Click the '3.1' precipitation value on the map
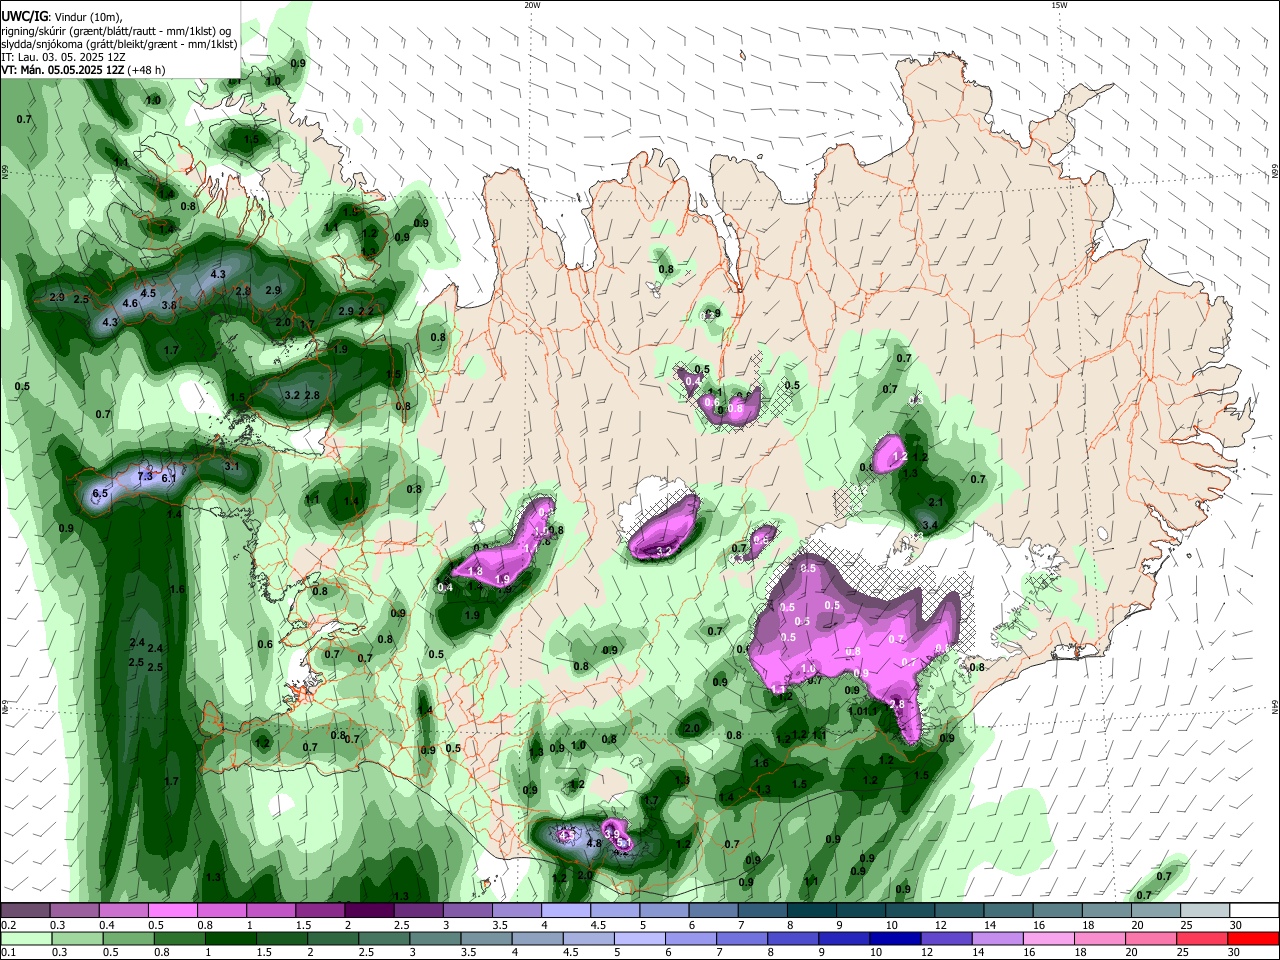 [x=232, y=466]
